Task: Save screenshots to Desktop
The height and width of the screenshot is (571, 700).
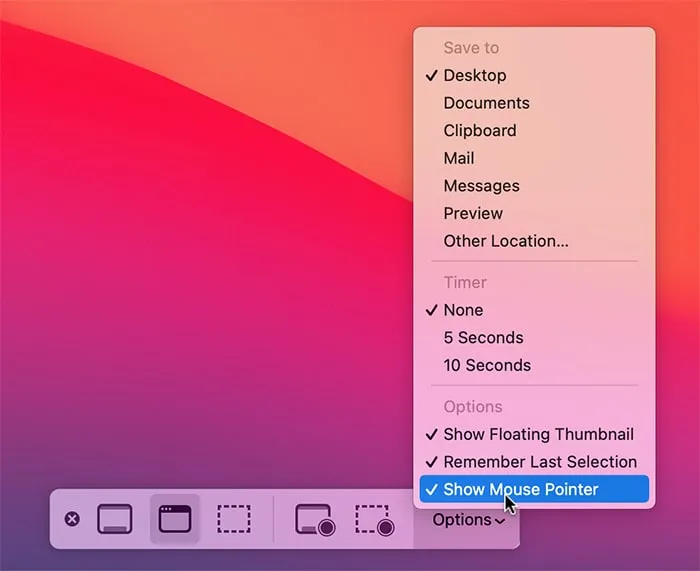Action: click(x=474, y=75)
